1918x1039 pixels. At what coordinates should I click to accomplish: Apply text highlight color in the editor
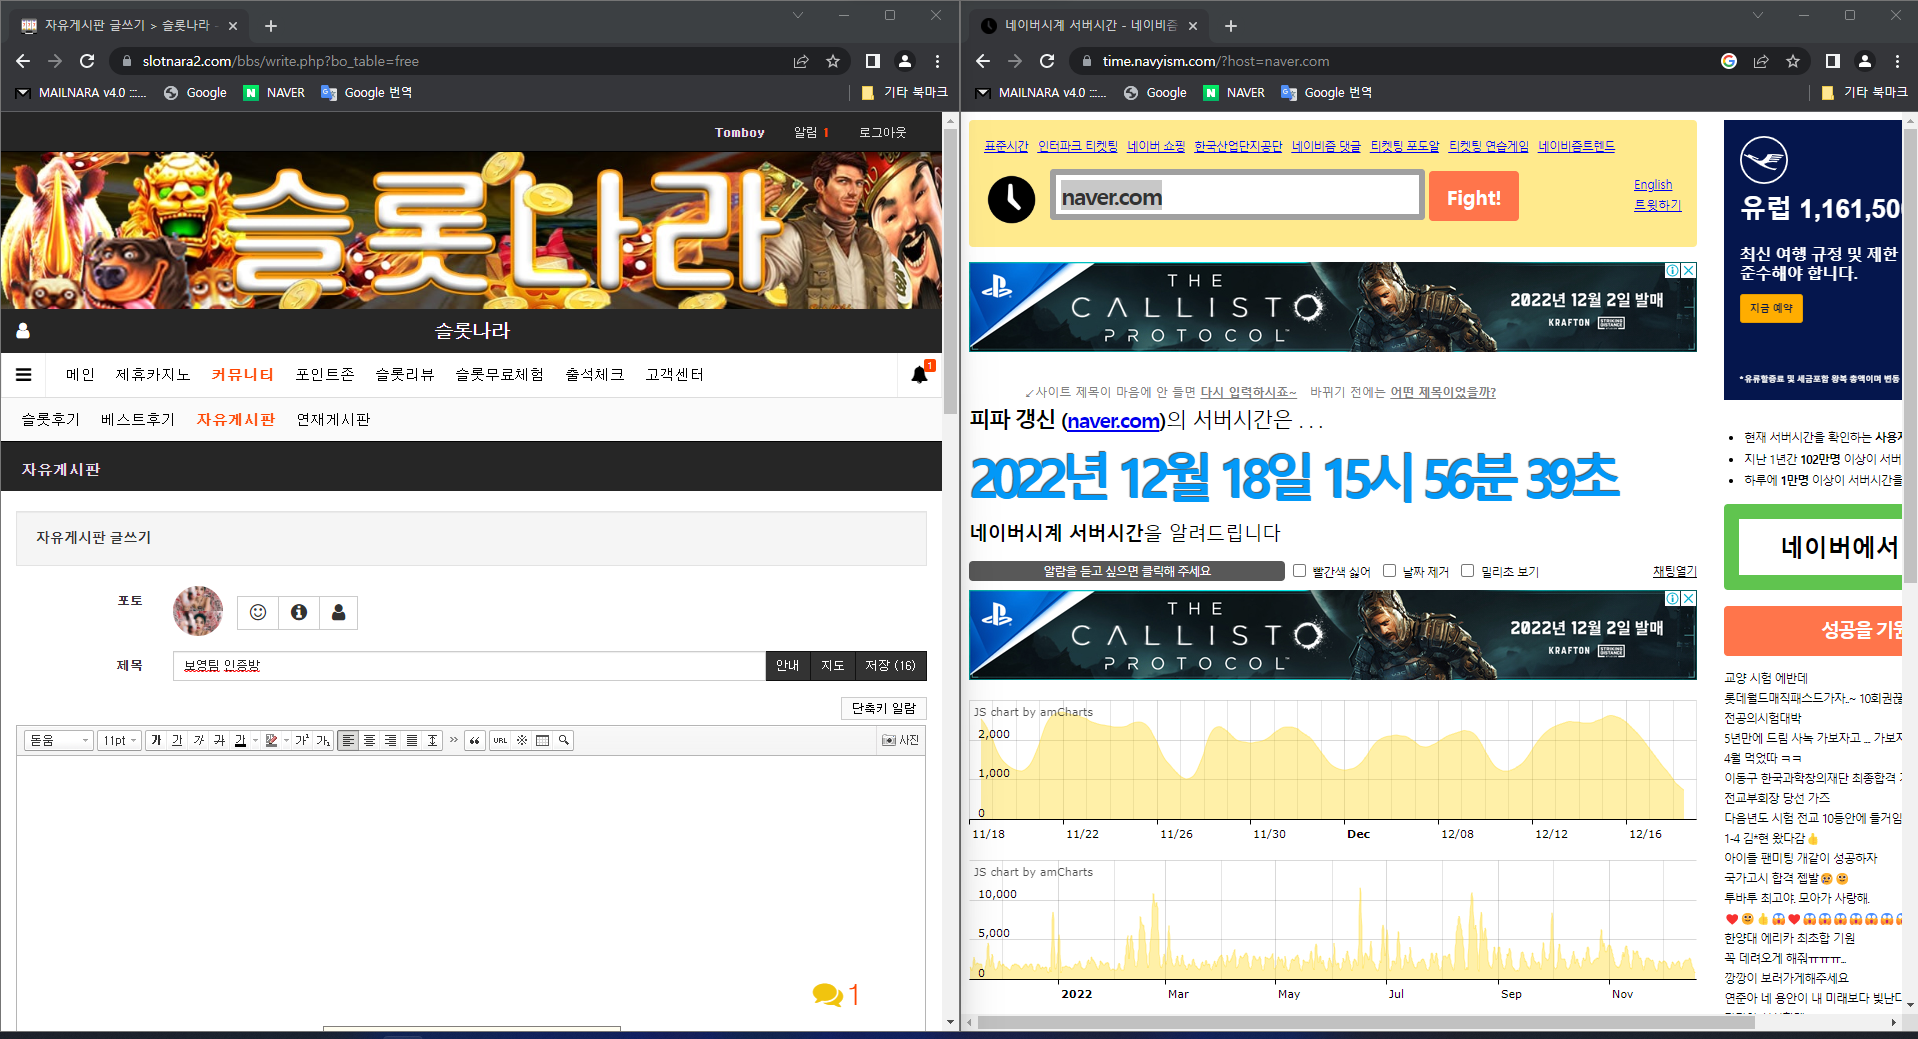(x=271, y=740)
